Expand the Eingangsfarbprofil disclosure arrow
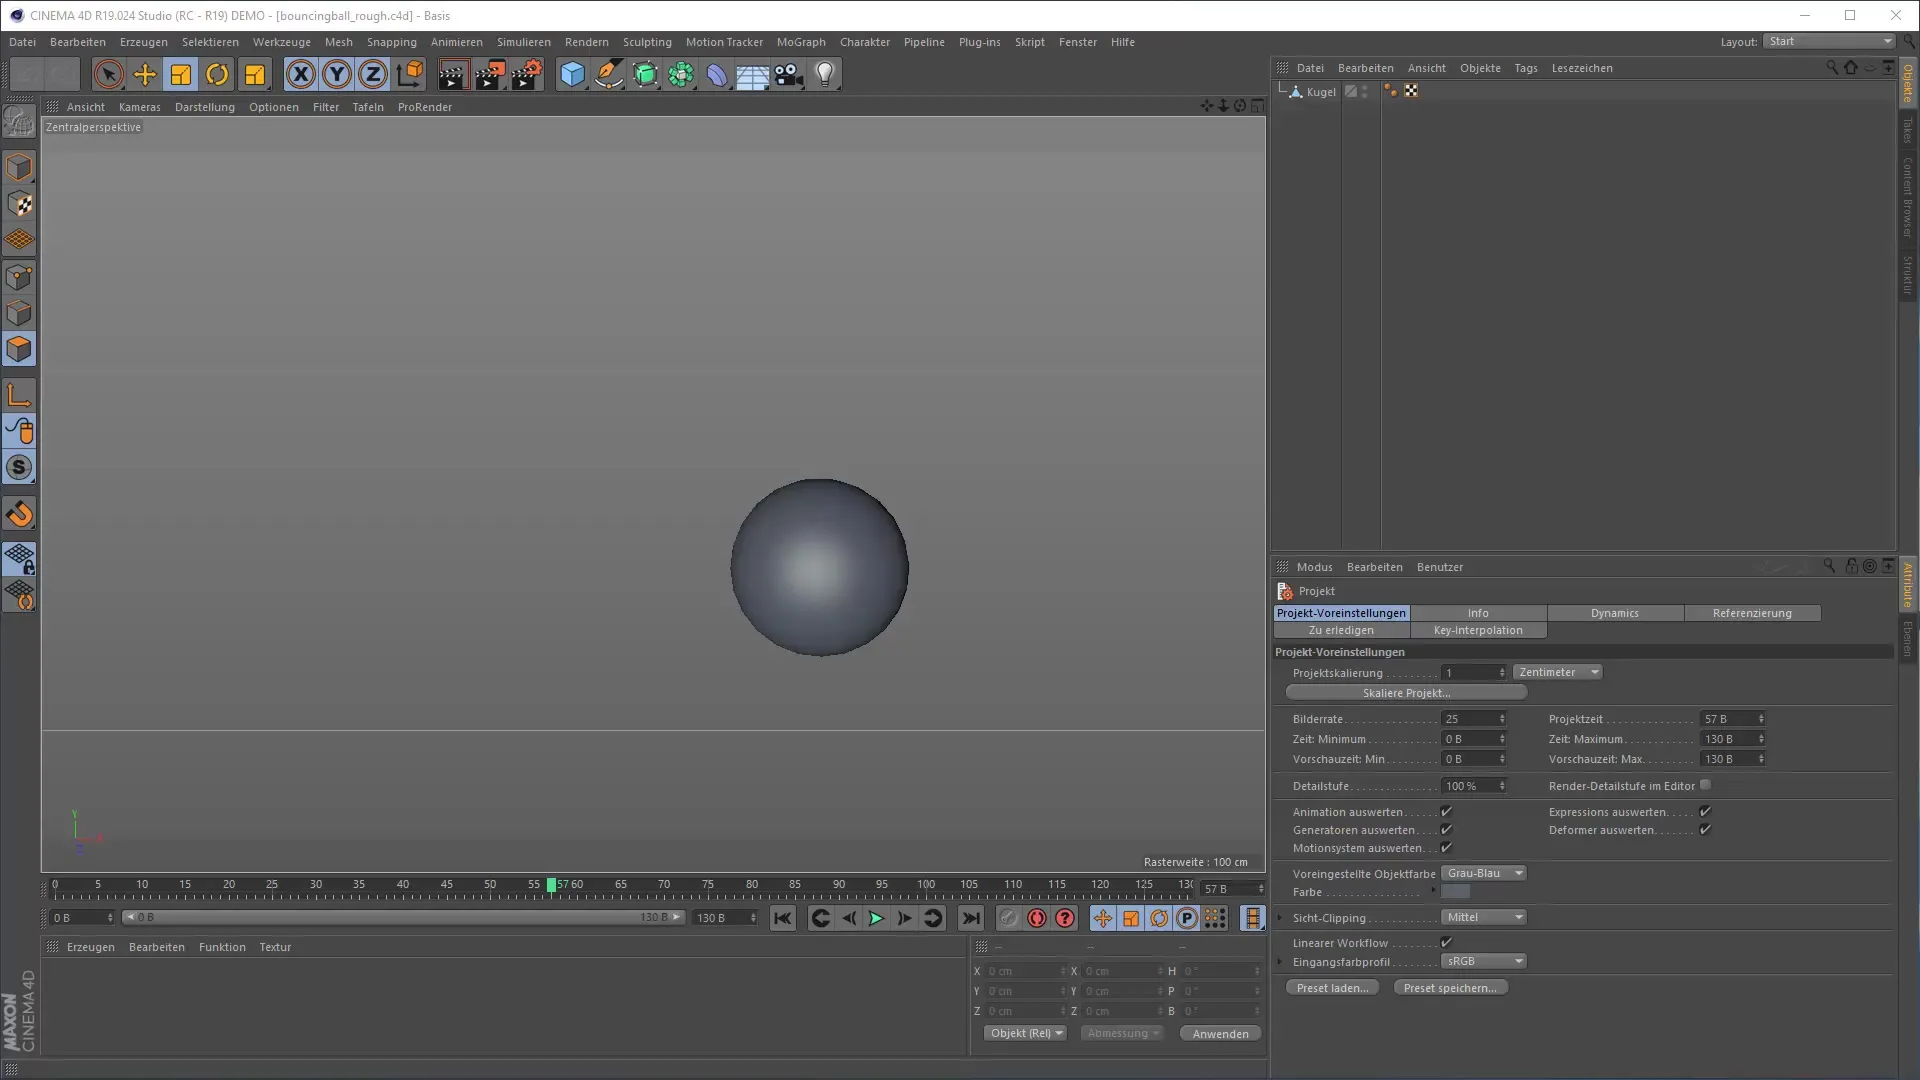 click(1280, 962)
